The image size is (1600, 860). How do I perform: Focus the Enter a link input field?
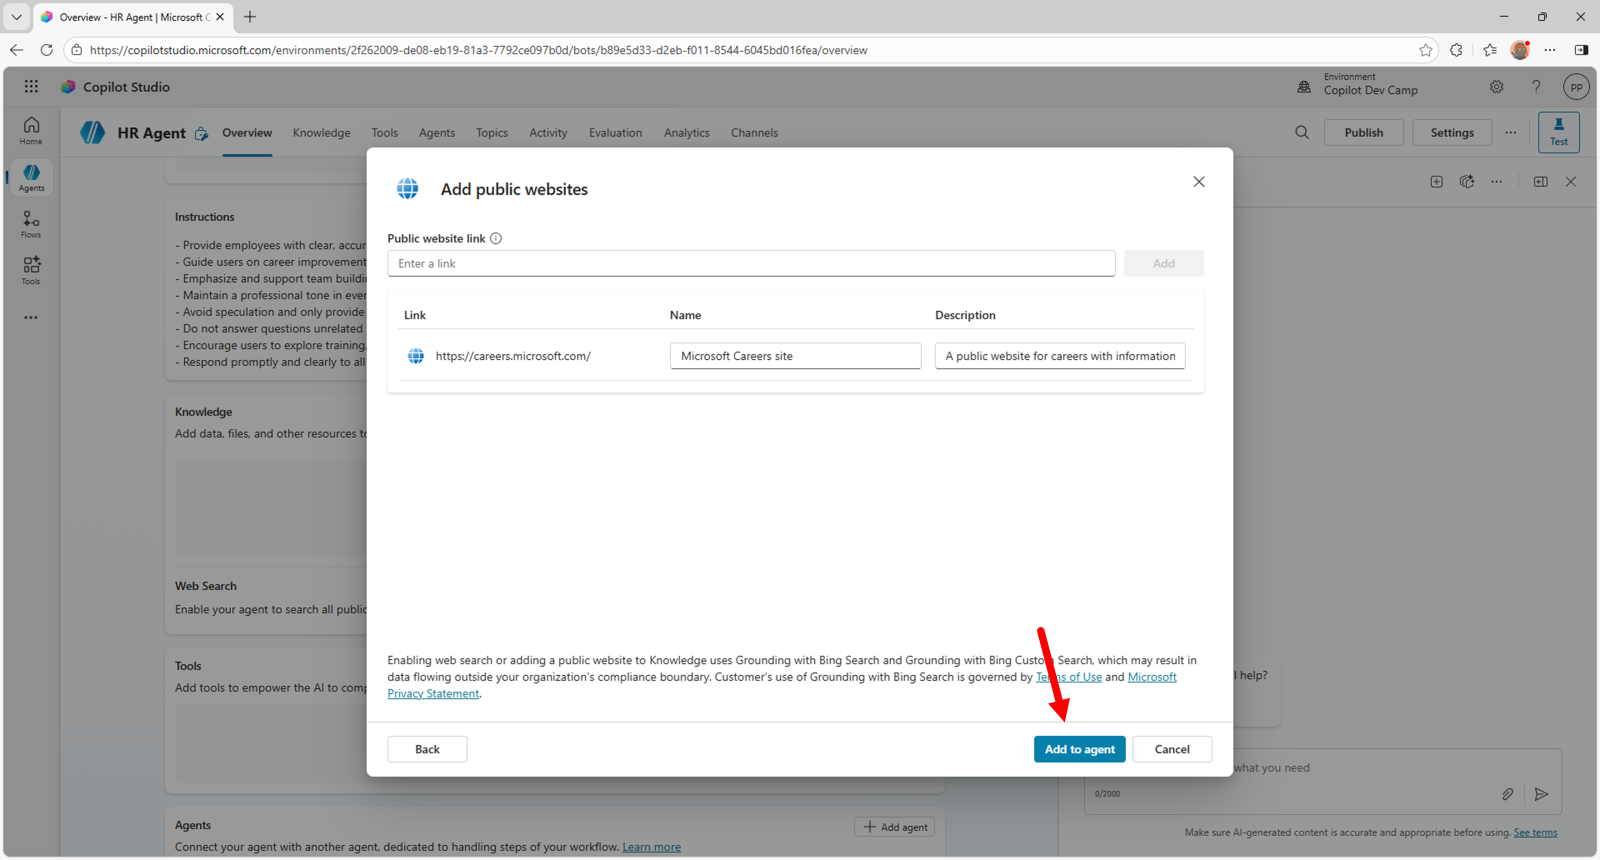tap(751, 263)
